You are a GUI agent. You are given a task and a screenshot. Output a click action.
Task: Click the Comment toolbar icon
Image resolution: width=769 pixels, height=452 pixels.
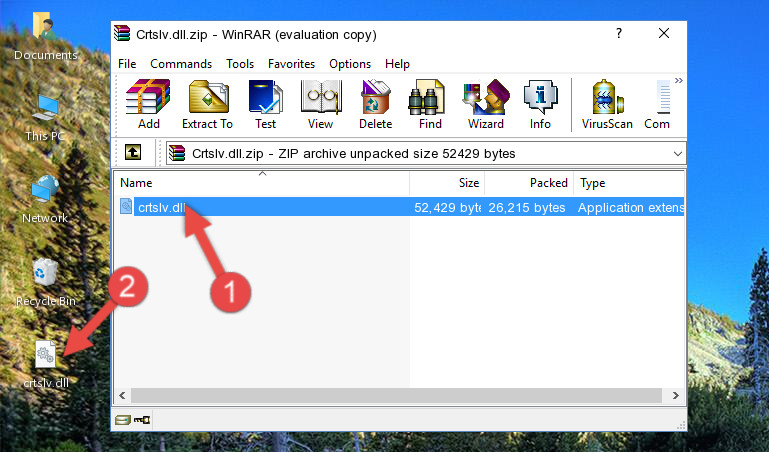point(658,104)
